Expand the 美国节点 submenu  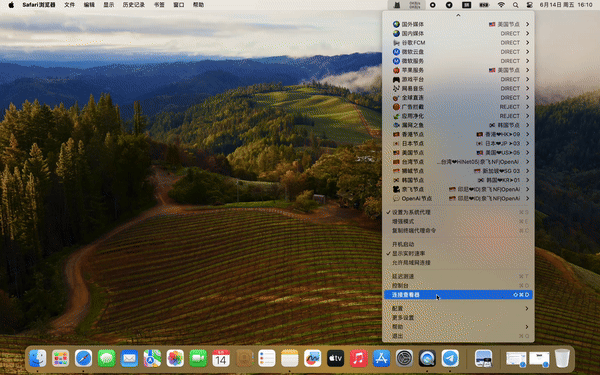coord(458,153)
